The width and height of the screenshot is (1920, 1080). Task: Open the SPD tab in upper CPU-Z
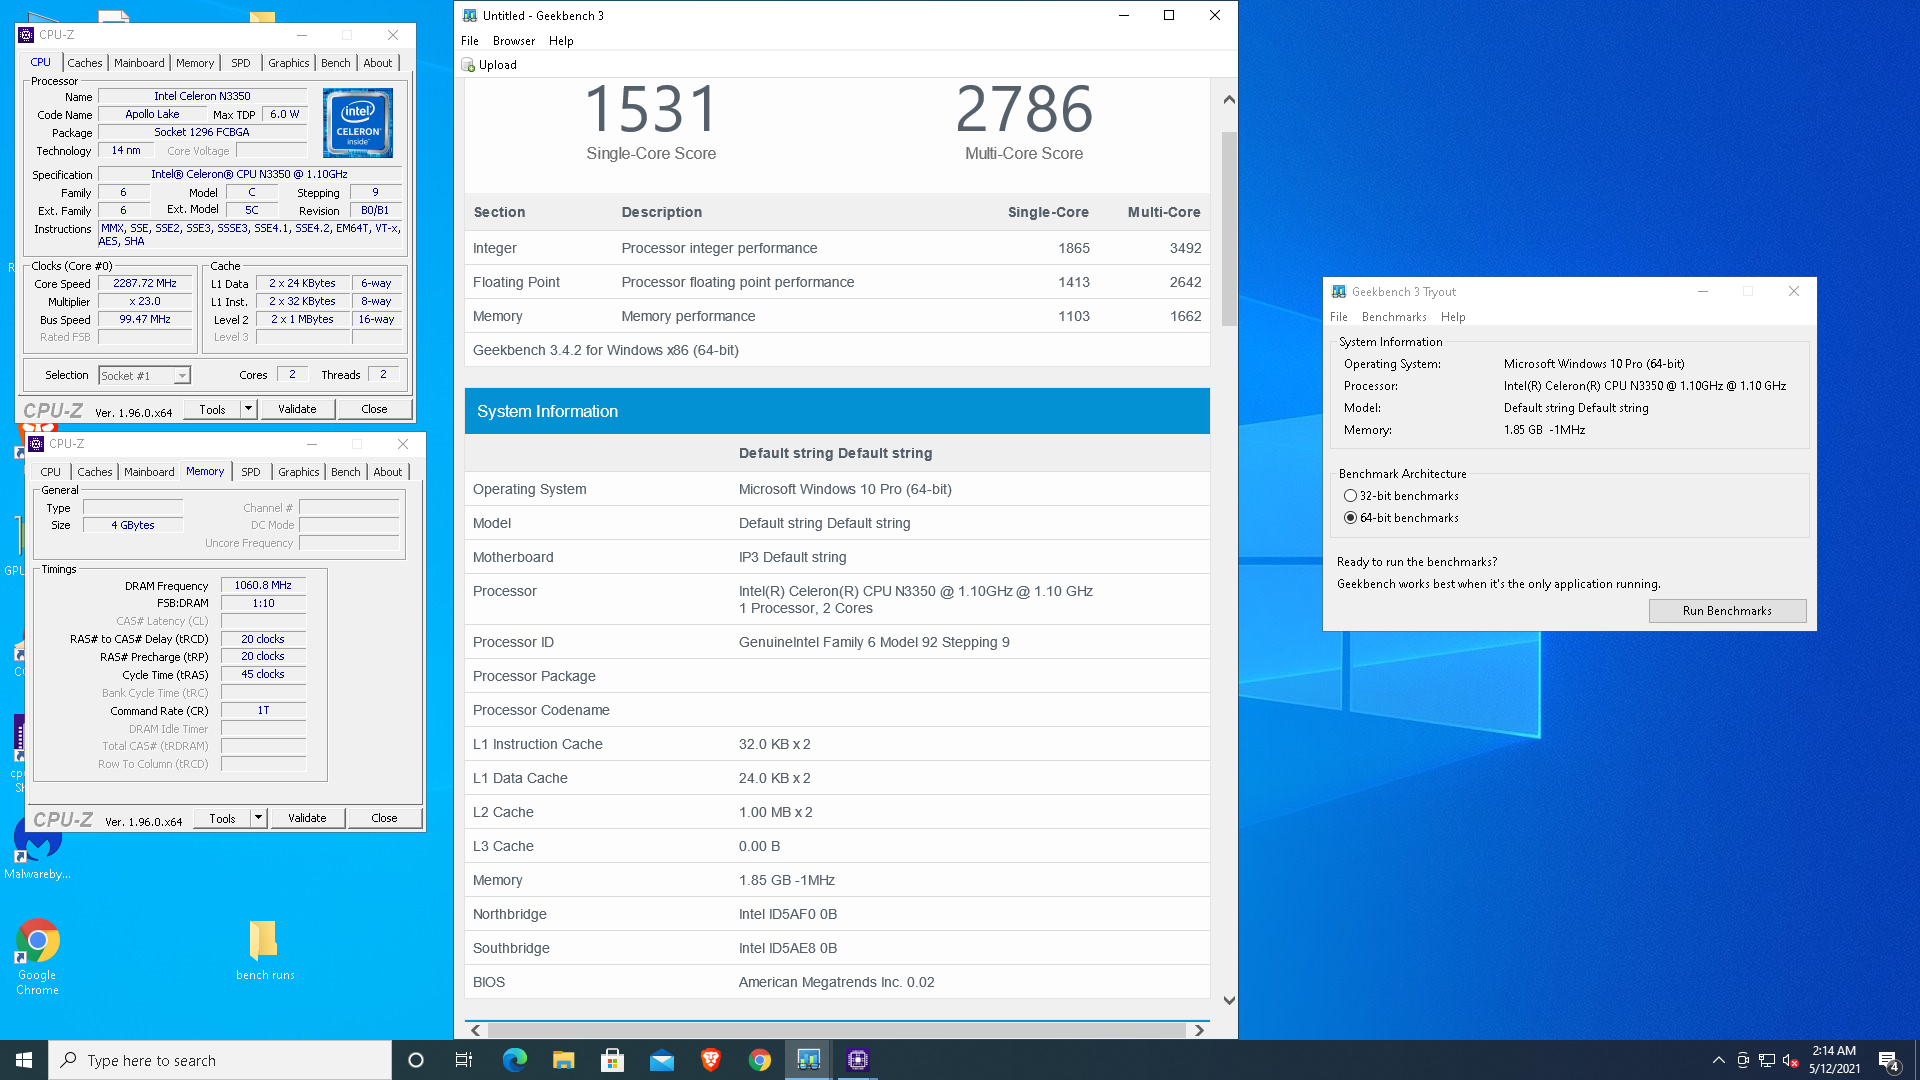[241, 63]
